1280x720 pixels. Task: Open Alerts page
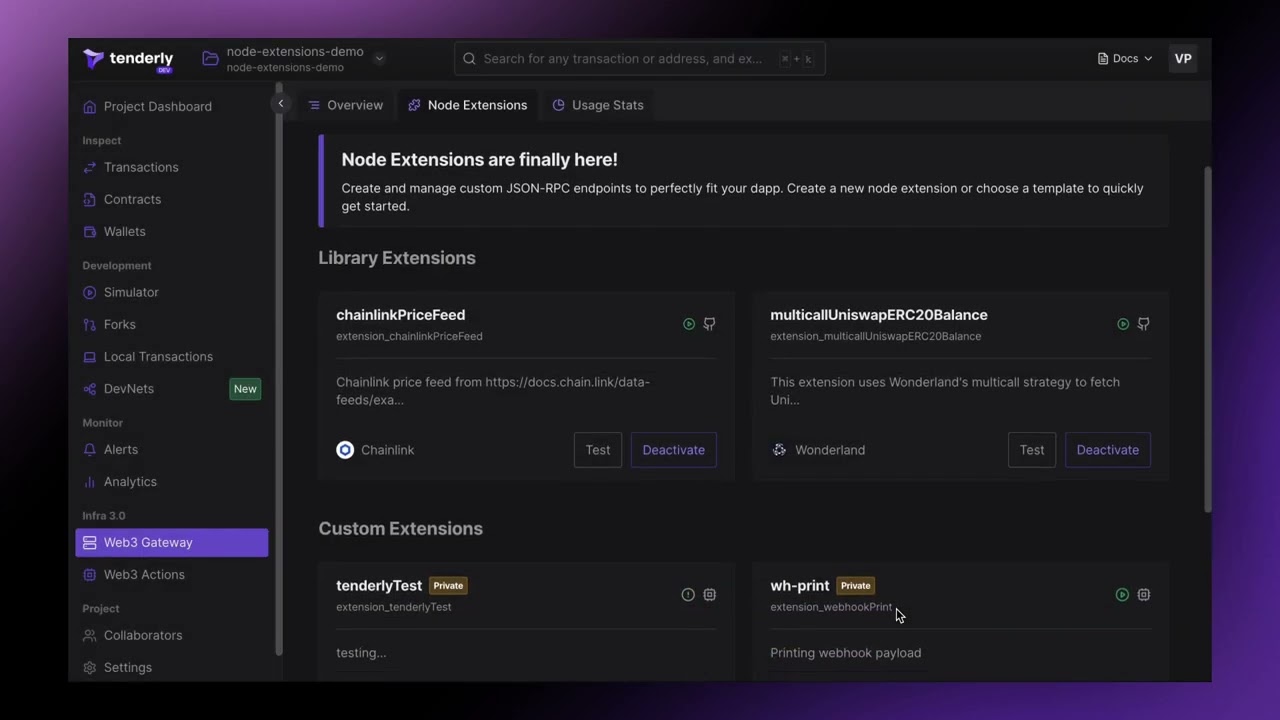pos(121,450)
